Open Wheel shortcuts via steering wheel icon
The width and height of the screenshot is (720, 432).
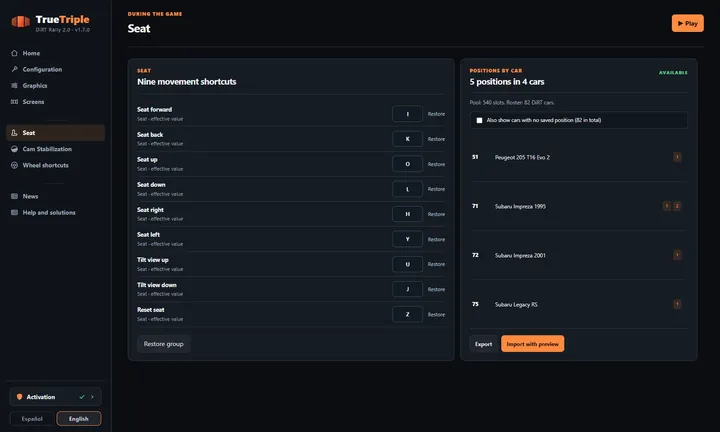coord(14,165)
